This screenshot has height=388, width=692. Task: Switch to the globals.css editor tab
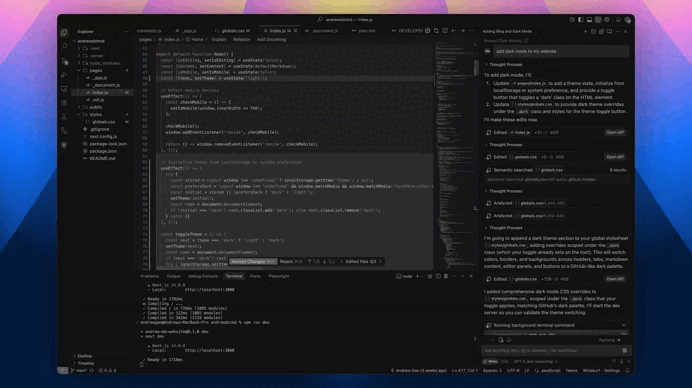click(233, 31)
